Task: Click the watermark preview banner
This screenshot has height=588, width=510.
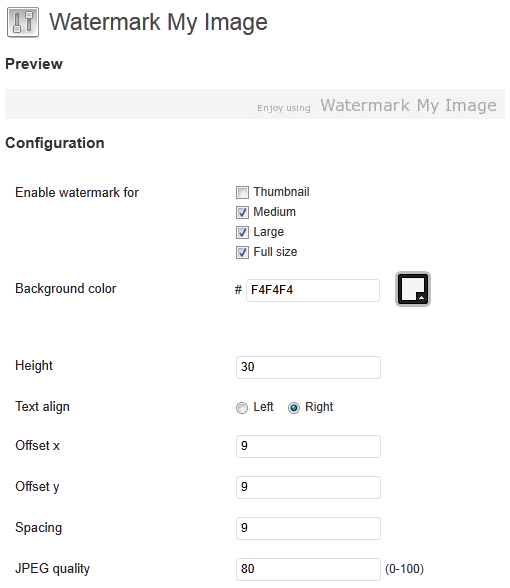Action: pyautogui.click(x=255, y=104)
